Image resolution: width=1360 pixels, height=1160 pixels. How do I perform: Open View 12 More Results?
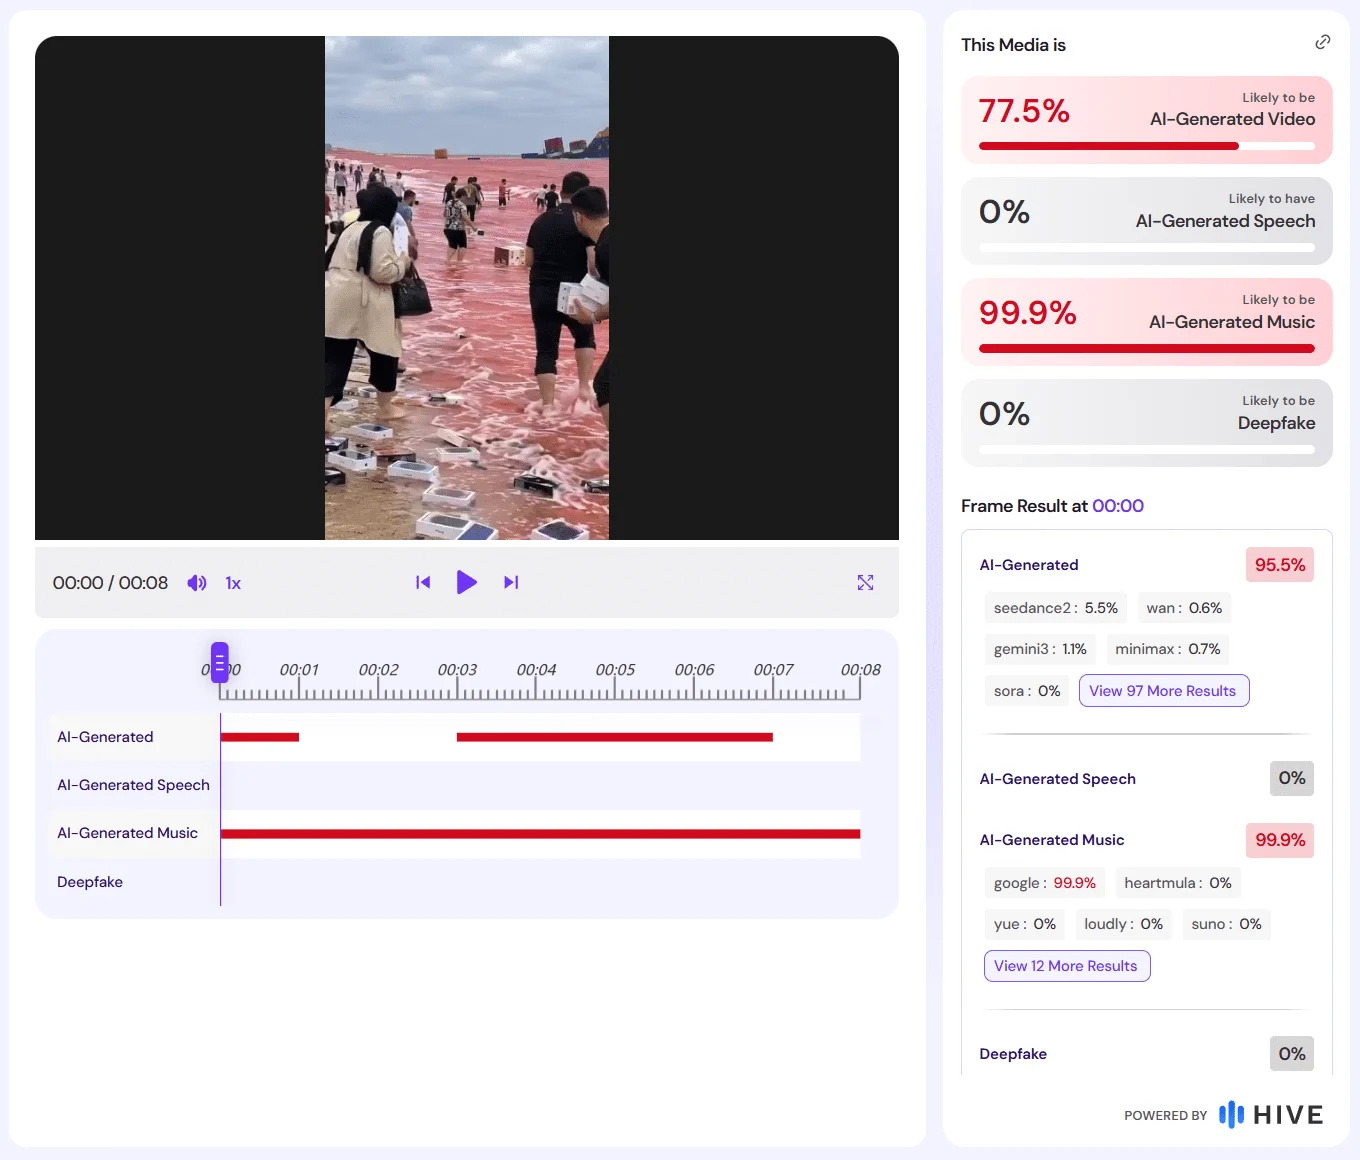(x=1067, y=966)
